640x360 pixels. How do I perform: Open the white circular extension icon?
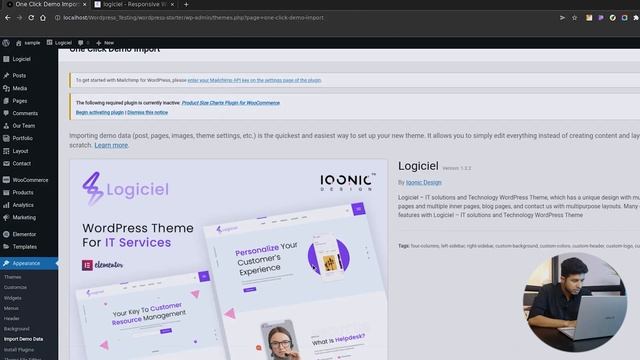pyautogui.click(x=613, y=18)
